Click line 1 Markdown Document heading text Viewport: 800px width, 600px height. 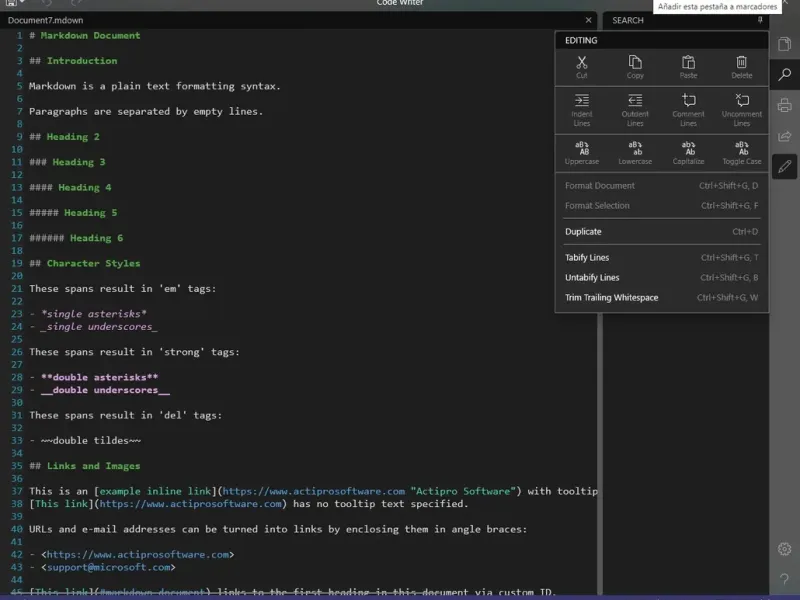pos(90,36)
